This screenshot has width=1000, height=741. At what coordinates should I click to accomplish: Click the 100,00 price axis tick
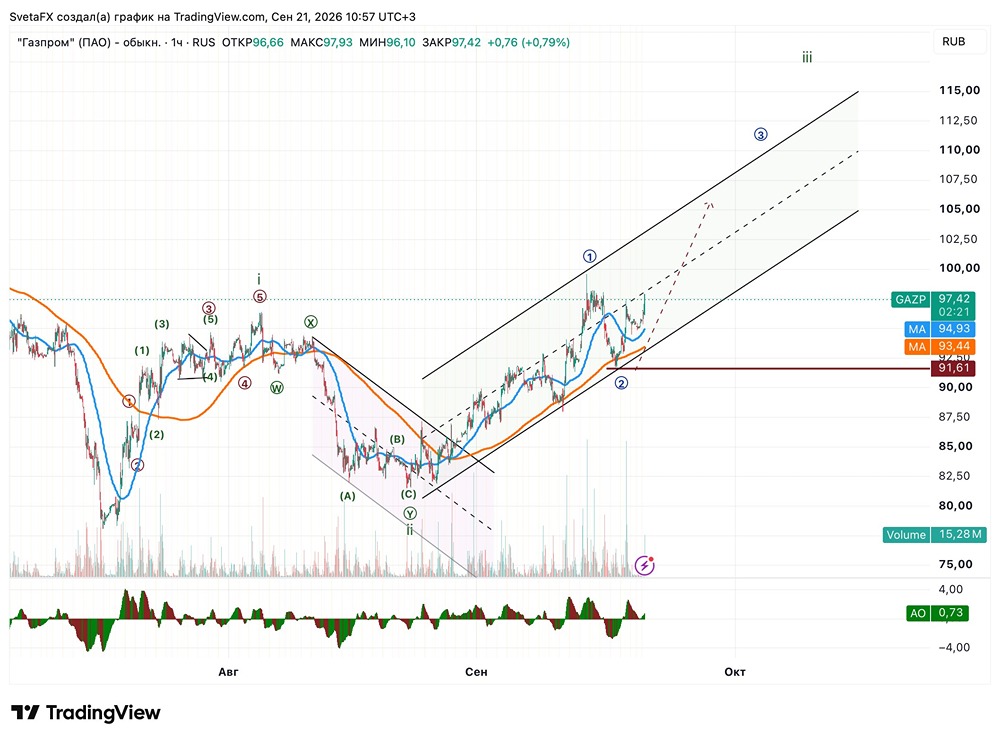click(x=959, y=268)
